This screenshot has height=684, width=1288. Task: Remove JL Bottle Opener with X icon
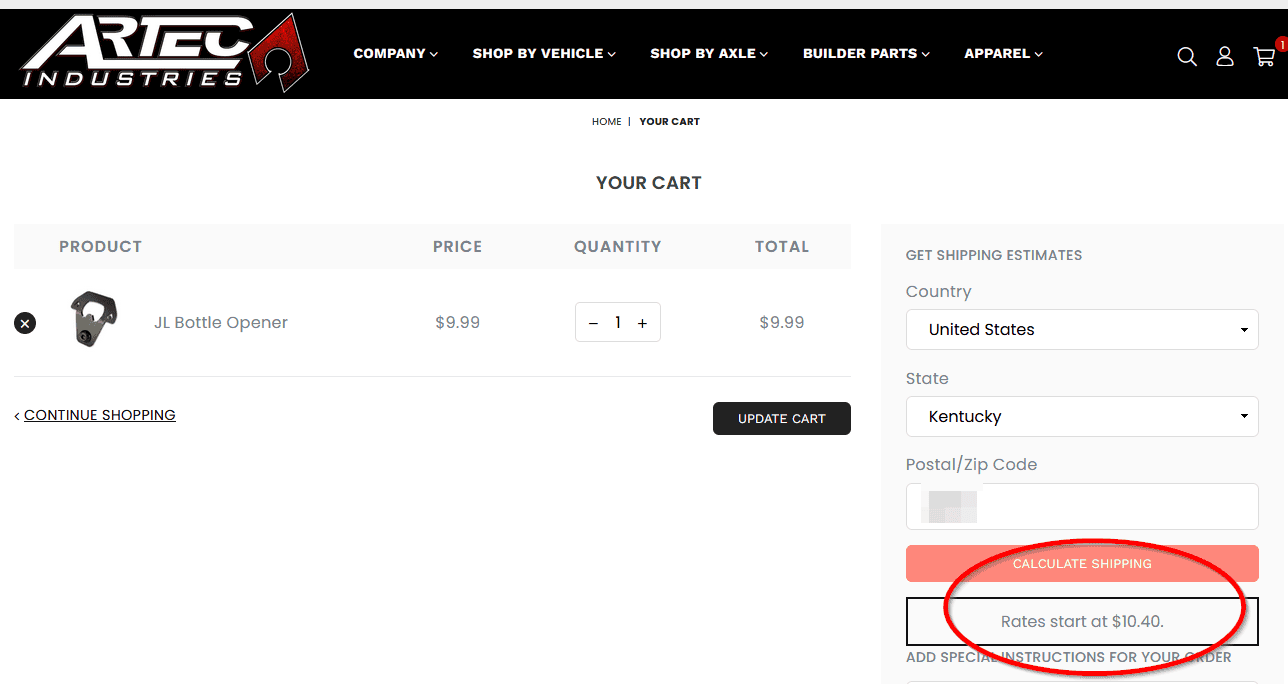pyautogui.click(x=25, y=323)
